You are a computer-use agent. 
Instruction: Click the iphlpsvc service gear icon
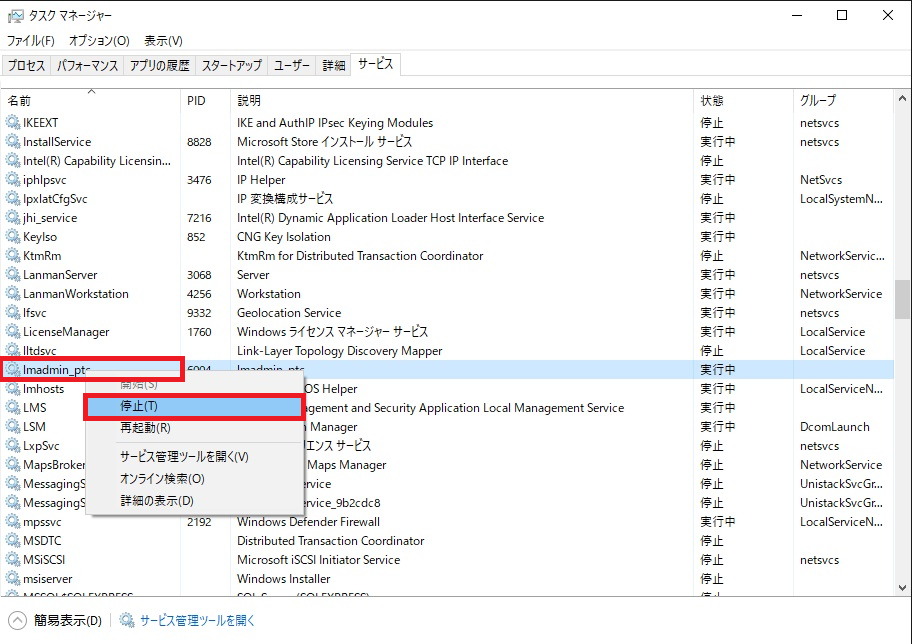[13, 179]
